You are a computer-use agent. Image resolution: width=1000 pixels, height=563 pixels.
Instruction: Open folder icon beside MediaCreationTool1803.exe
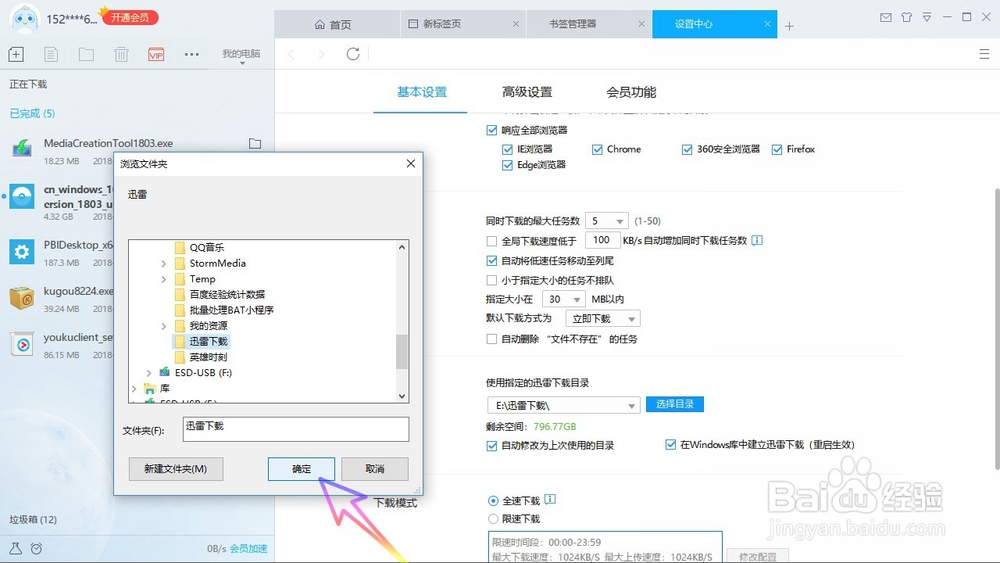pyautogui.click(x=255, y=143)
